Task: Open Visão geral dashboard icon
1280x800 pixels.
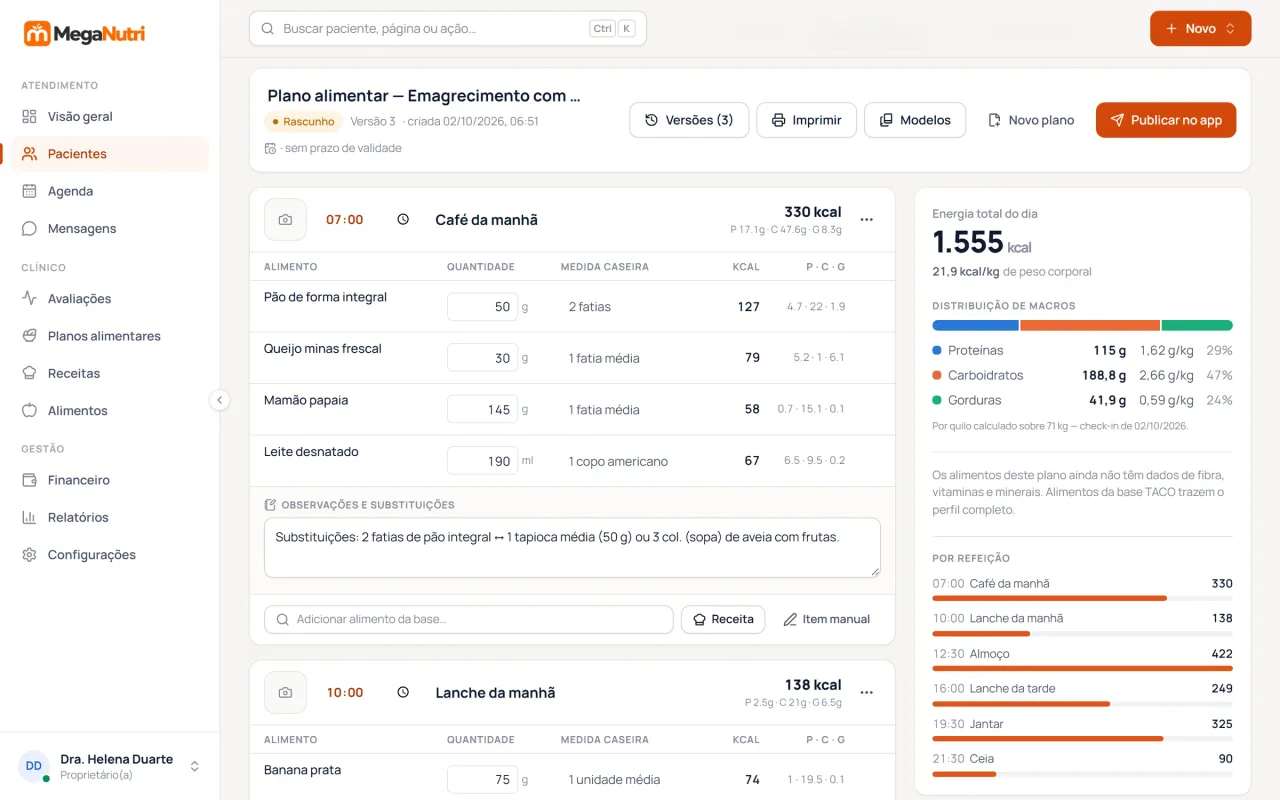Action: pyautogui.click(x=29, y=116)
